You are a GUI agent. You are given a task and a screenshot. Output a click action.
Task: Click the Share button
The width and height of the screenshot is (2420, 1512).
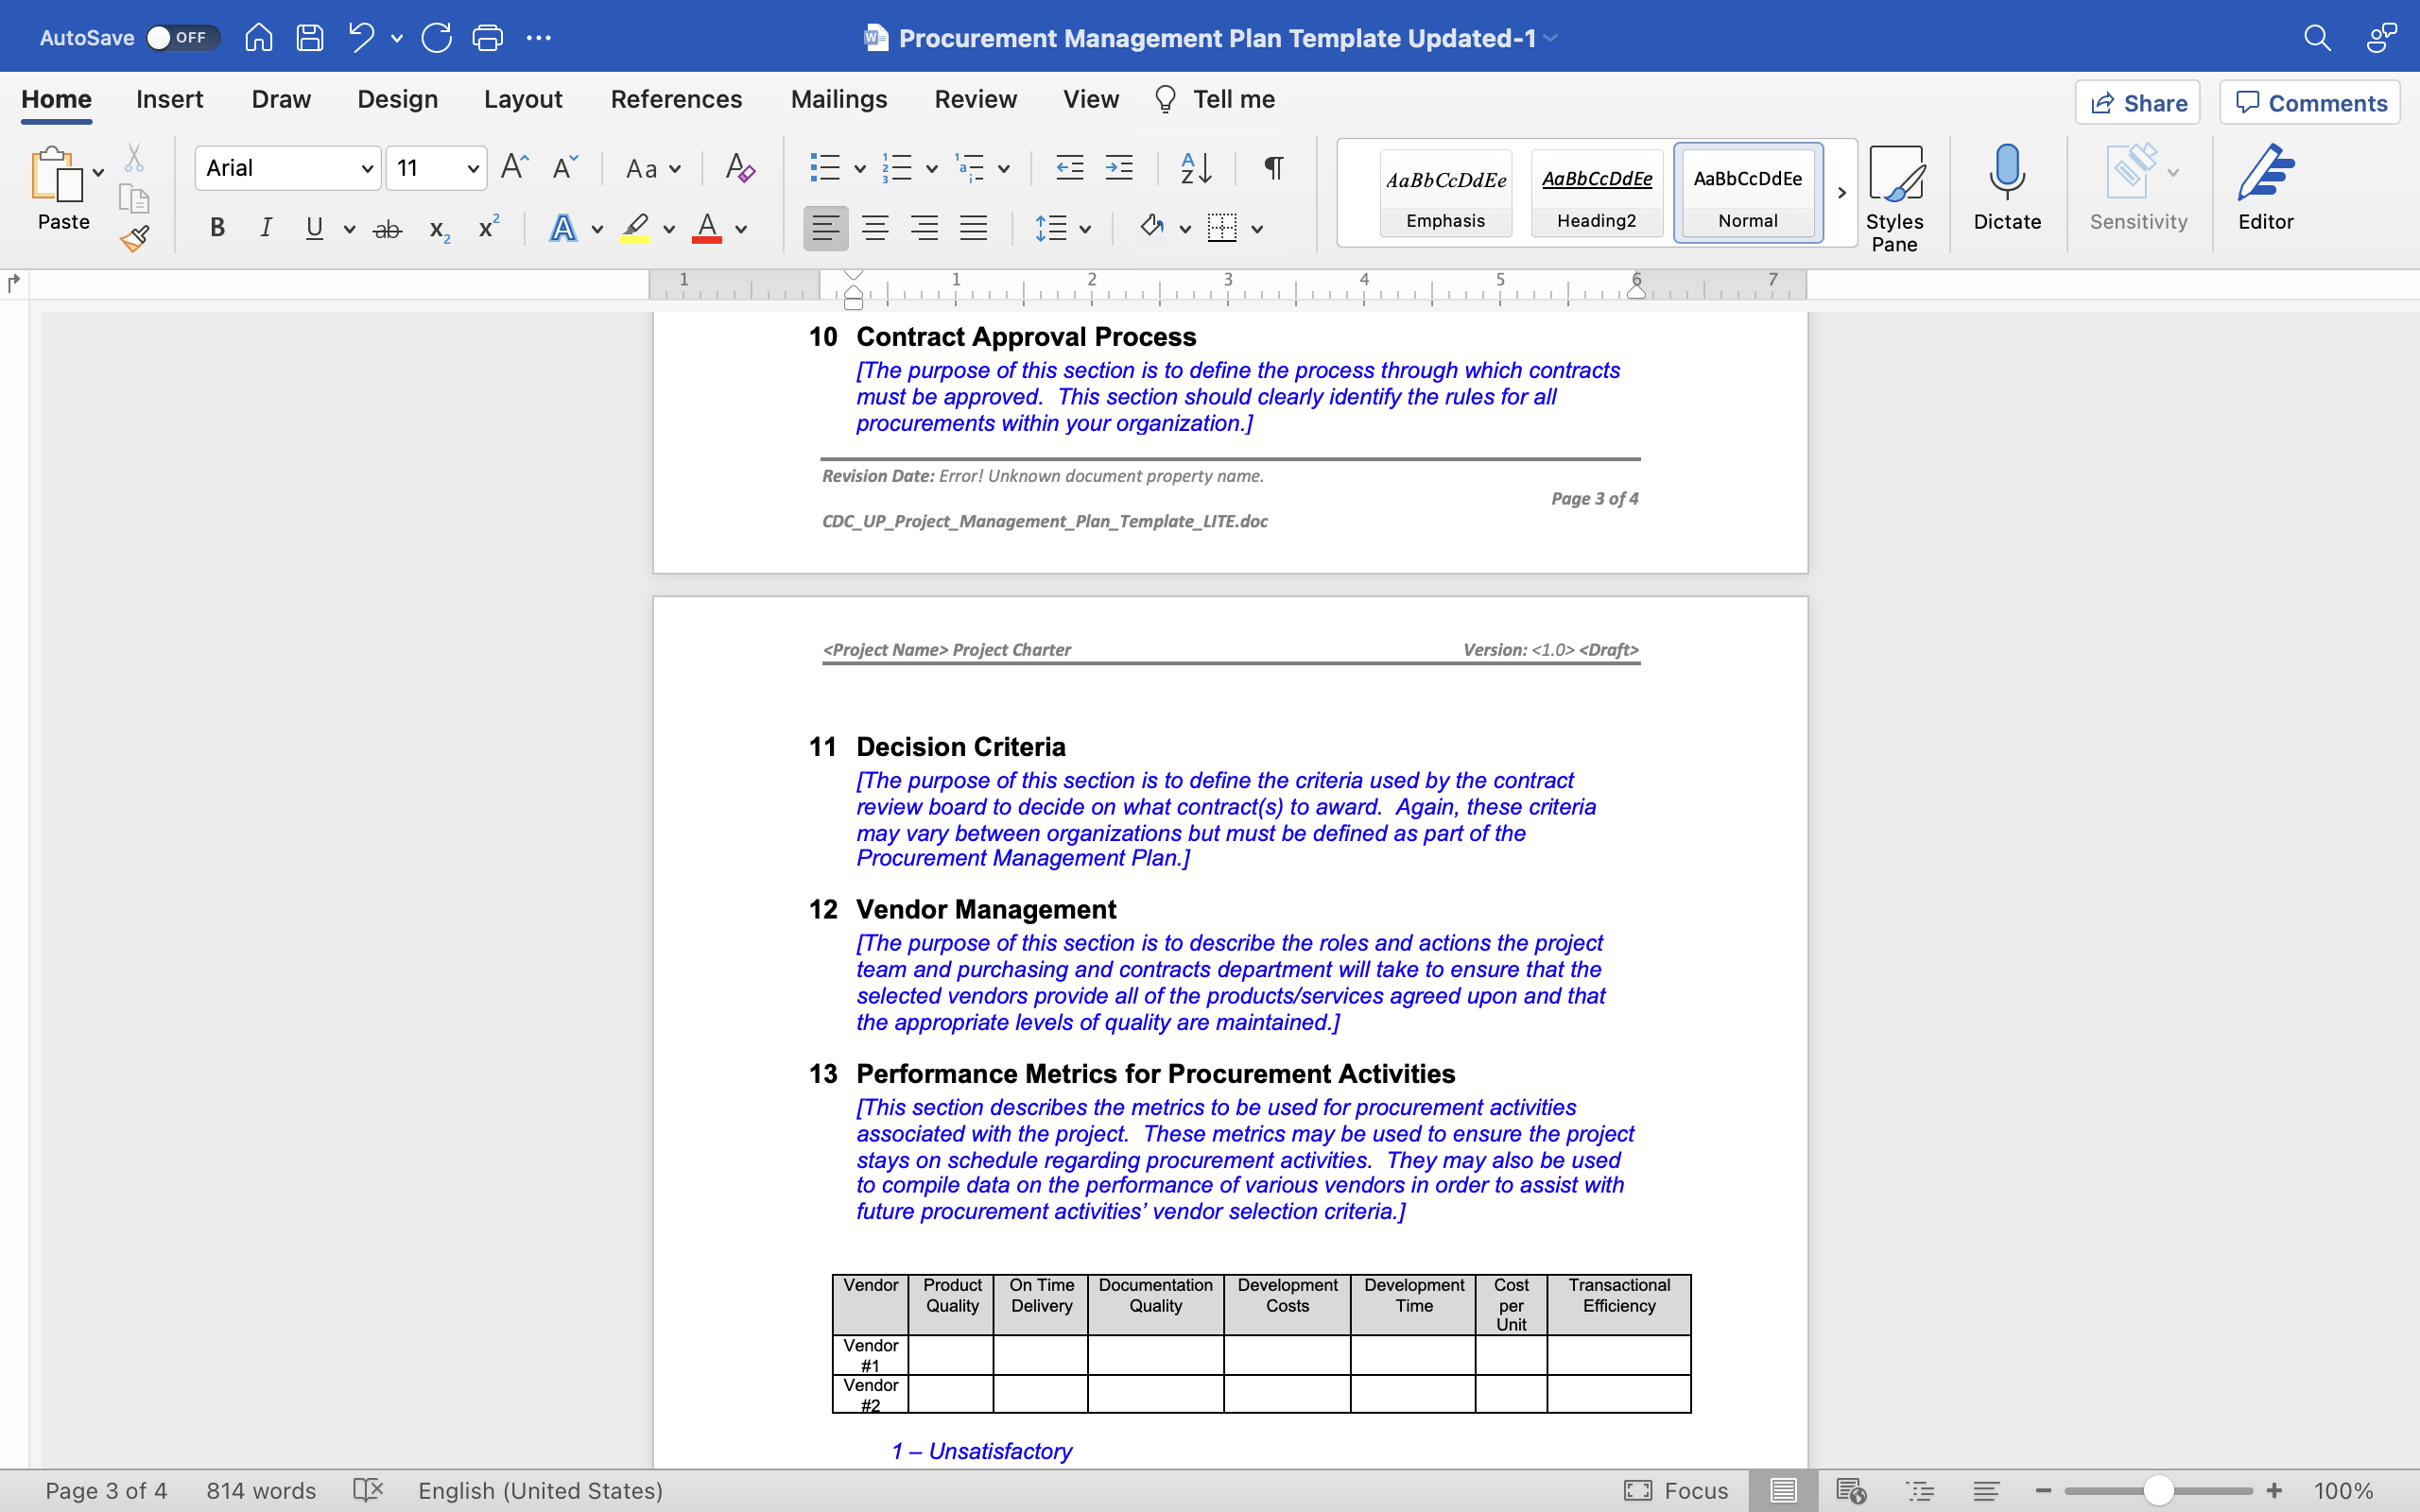[x=2138, y=103]
